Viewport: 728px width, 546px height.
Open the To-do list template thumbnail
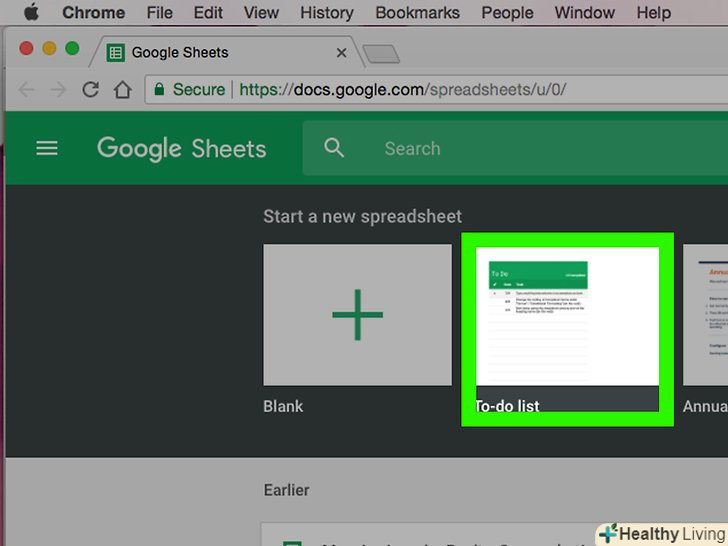click(567, 317)
